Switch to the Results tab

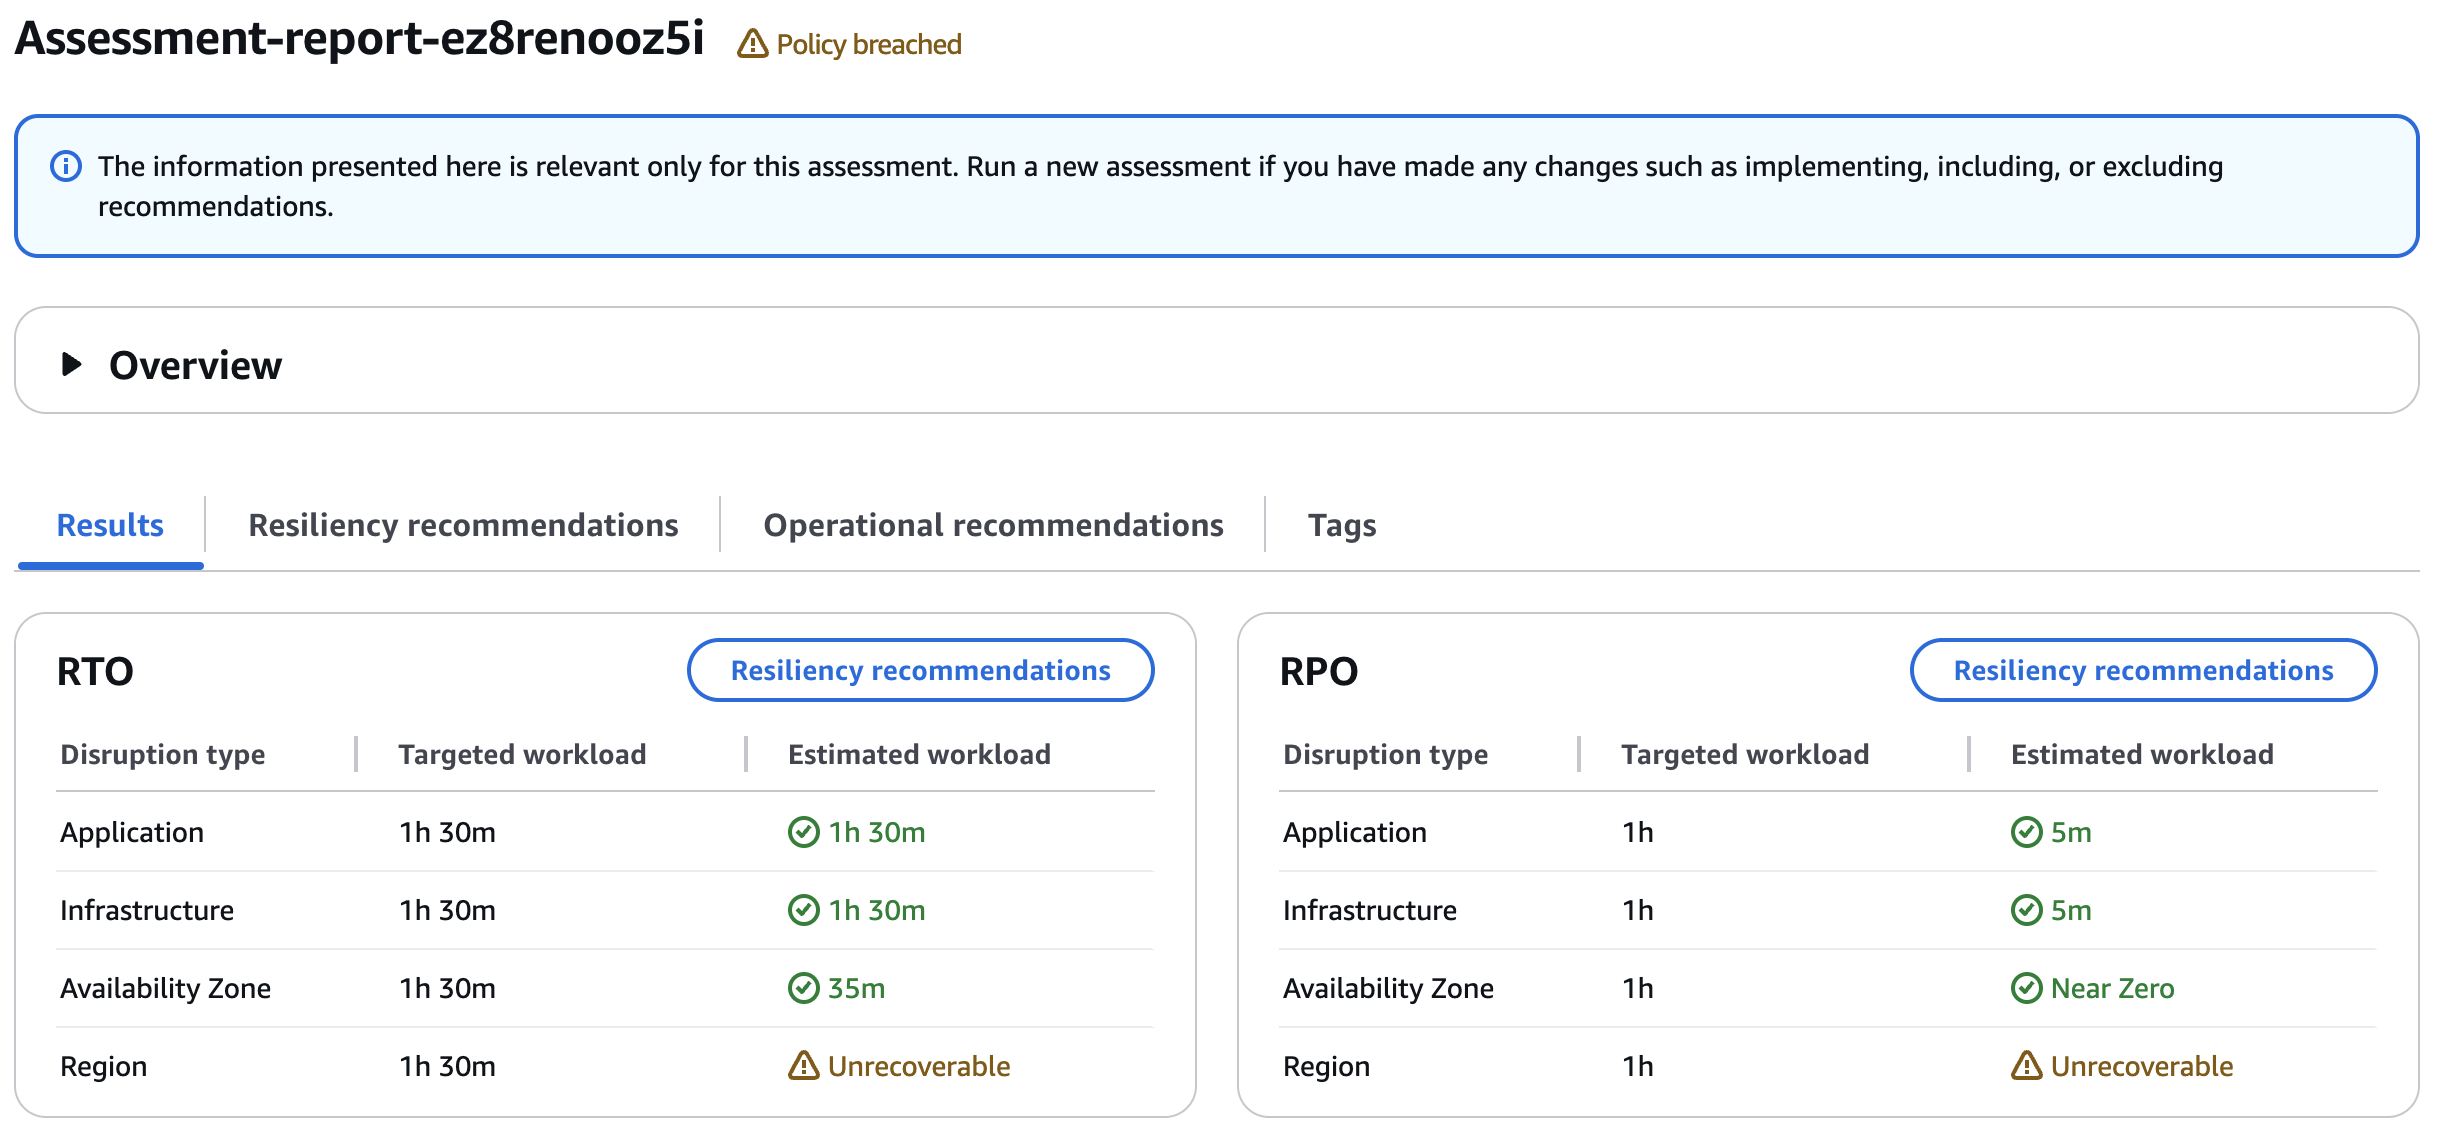109,524
